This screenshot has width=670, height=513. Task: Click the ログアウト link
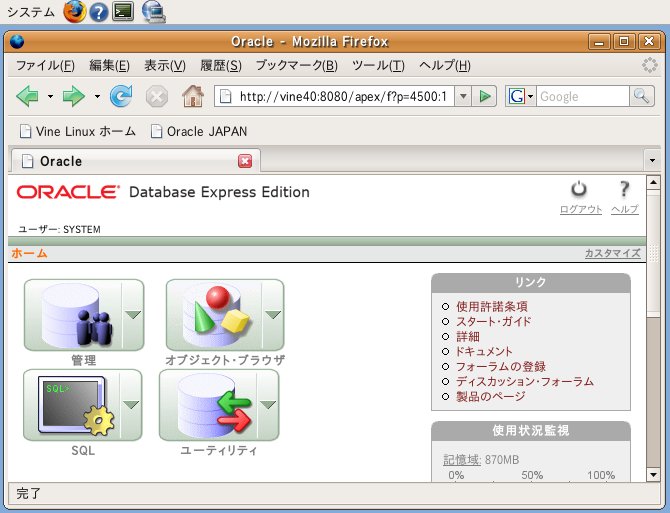[x=581, y=209]
